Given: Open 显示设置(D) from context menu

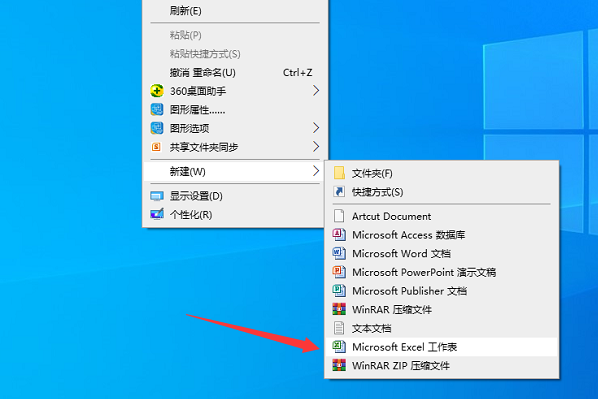Looking at the screenshot, I should (x=235, y=196).
